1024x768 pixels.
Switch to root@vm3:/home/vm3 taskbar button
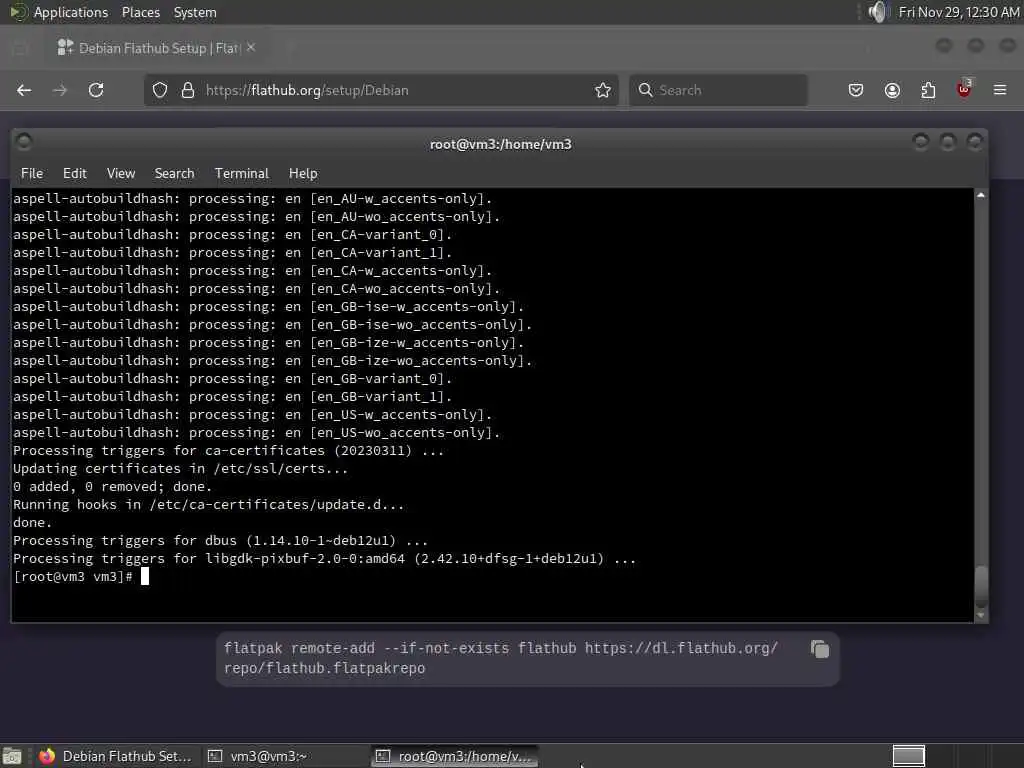pyautogui.click(x=455, y=756)
